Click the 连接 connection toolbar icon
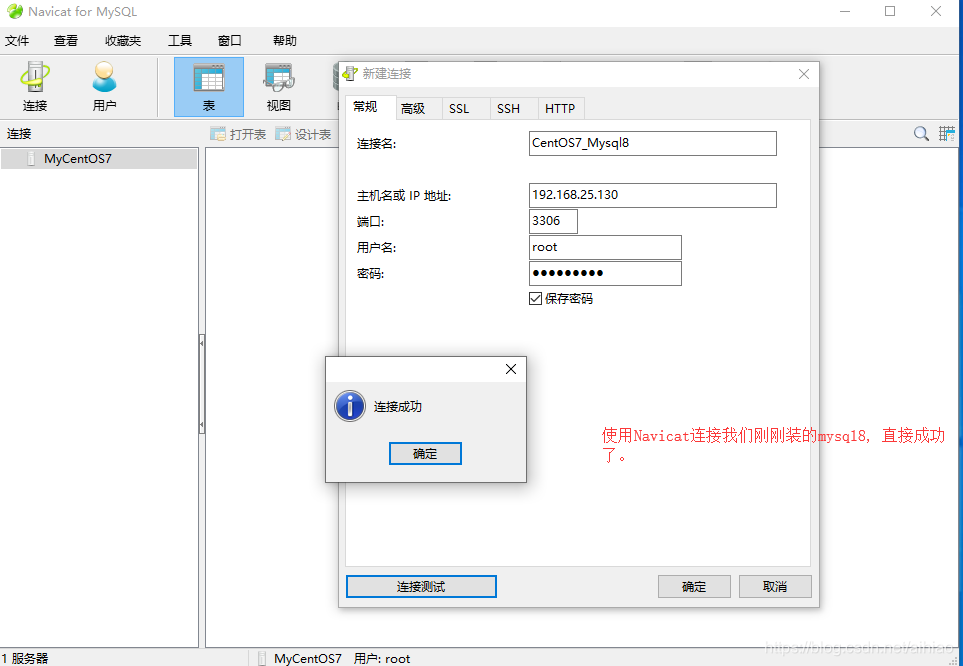The width and height of the screenshot is (963, 666). coord(35,87)
